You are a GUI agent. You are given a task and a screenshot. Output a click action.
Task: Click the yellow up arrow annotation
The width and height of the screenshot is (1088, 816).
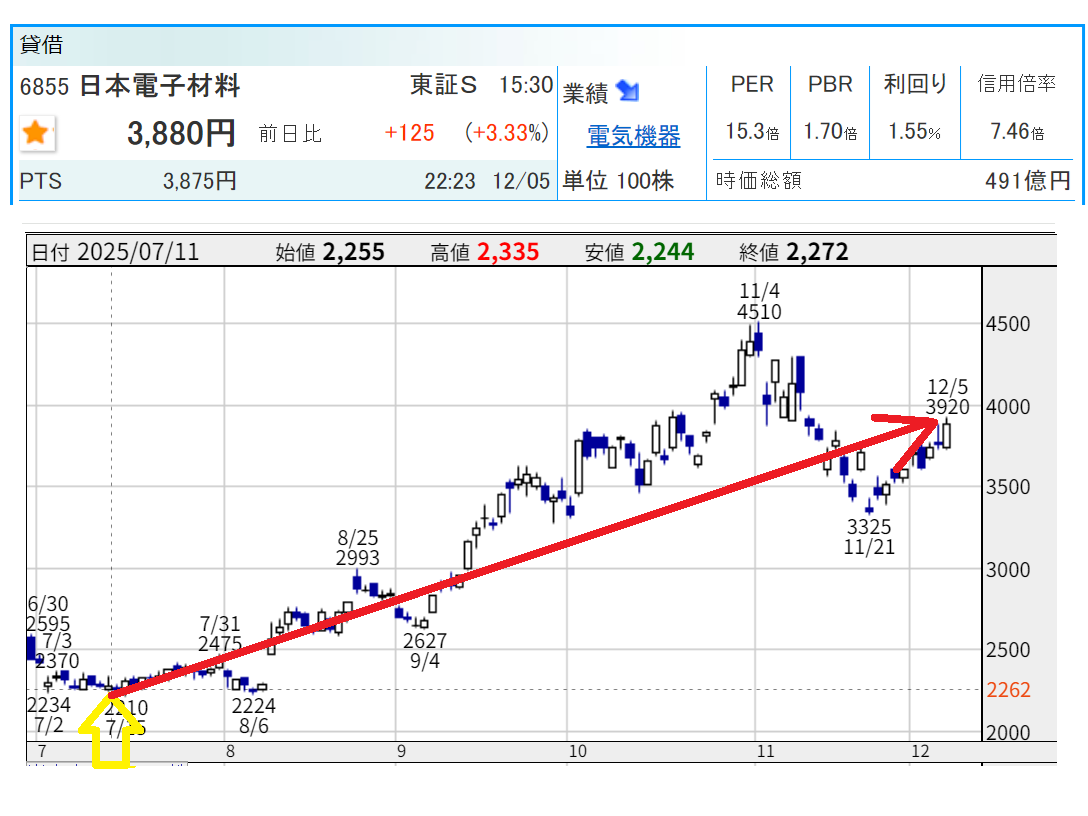pos(112,735)
